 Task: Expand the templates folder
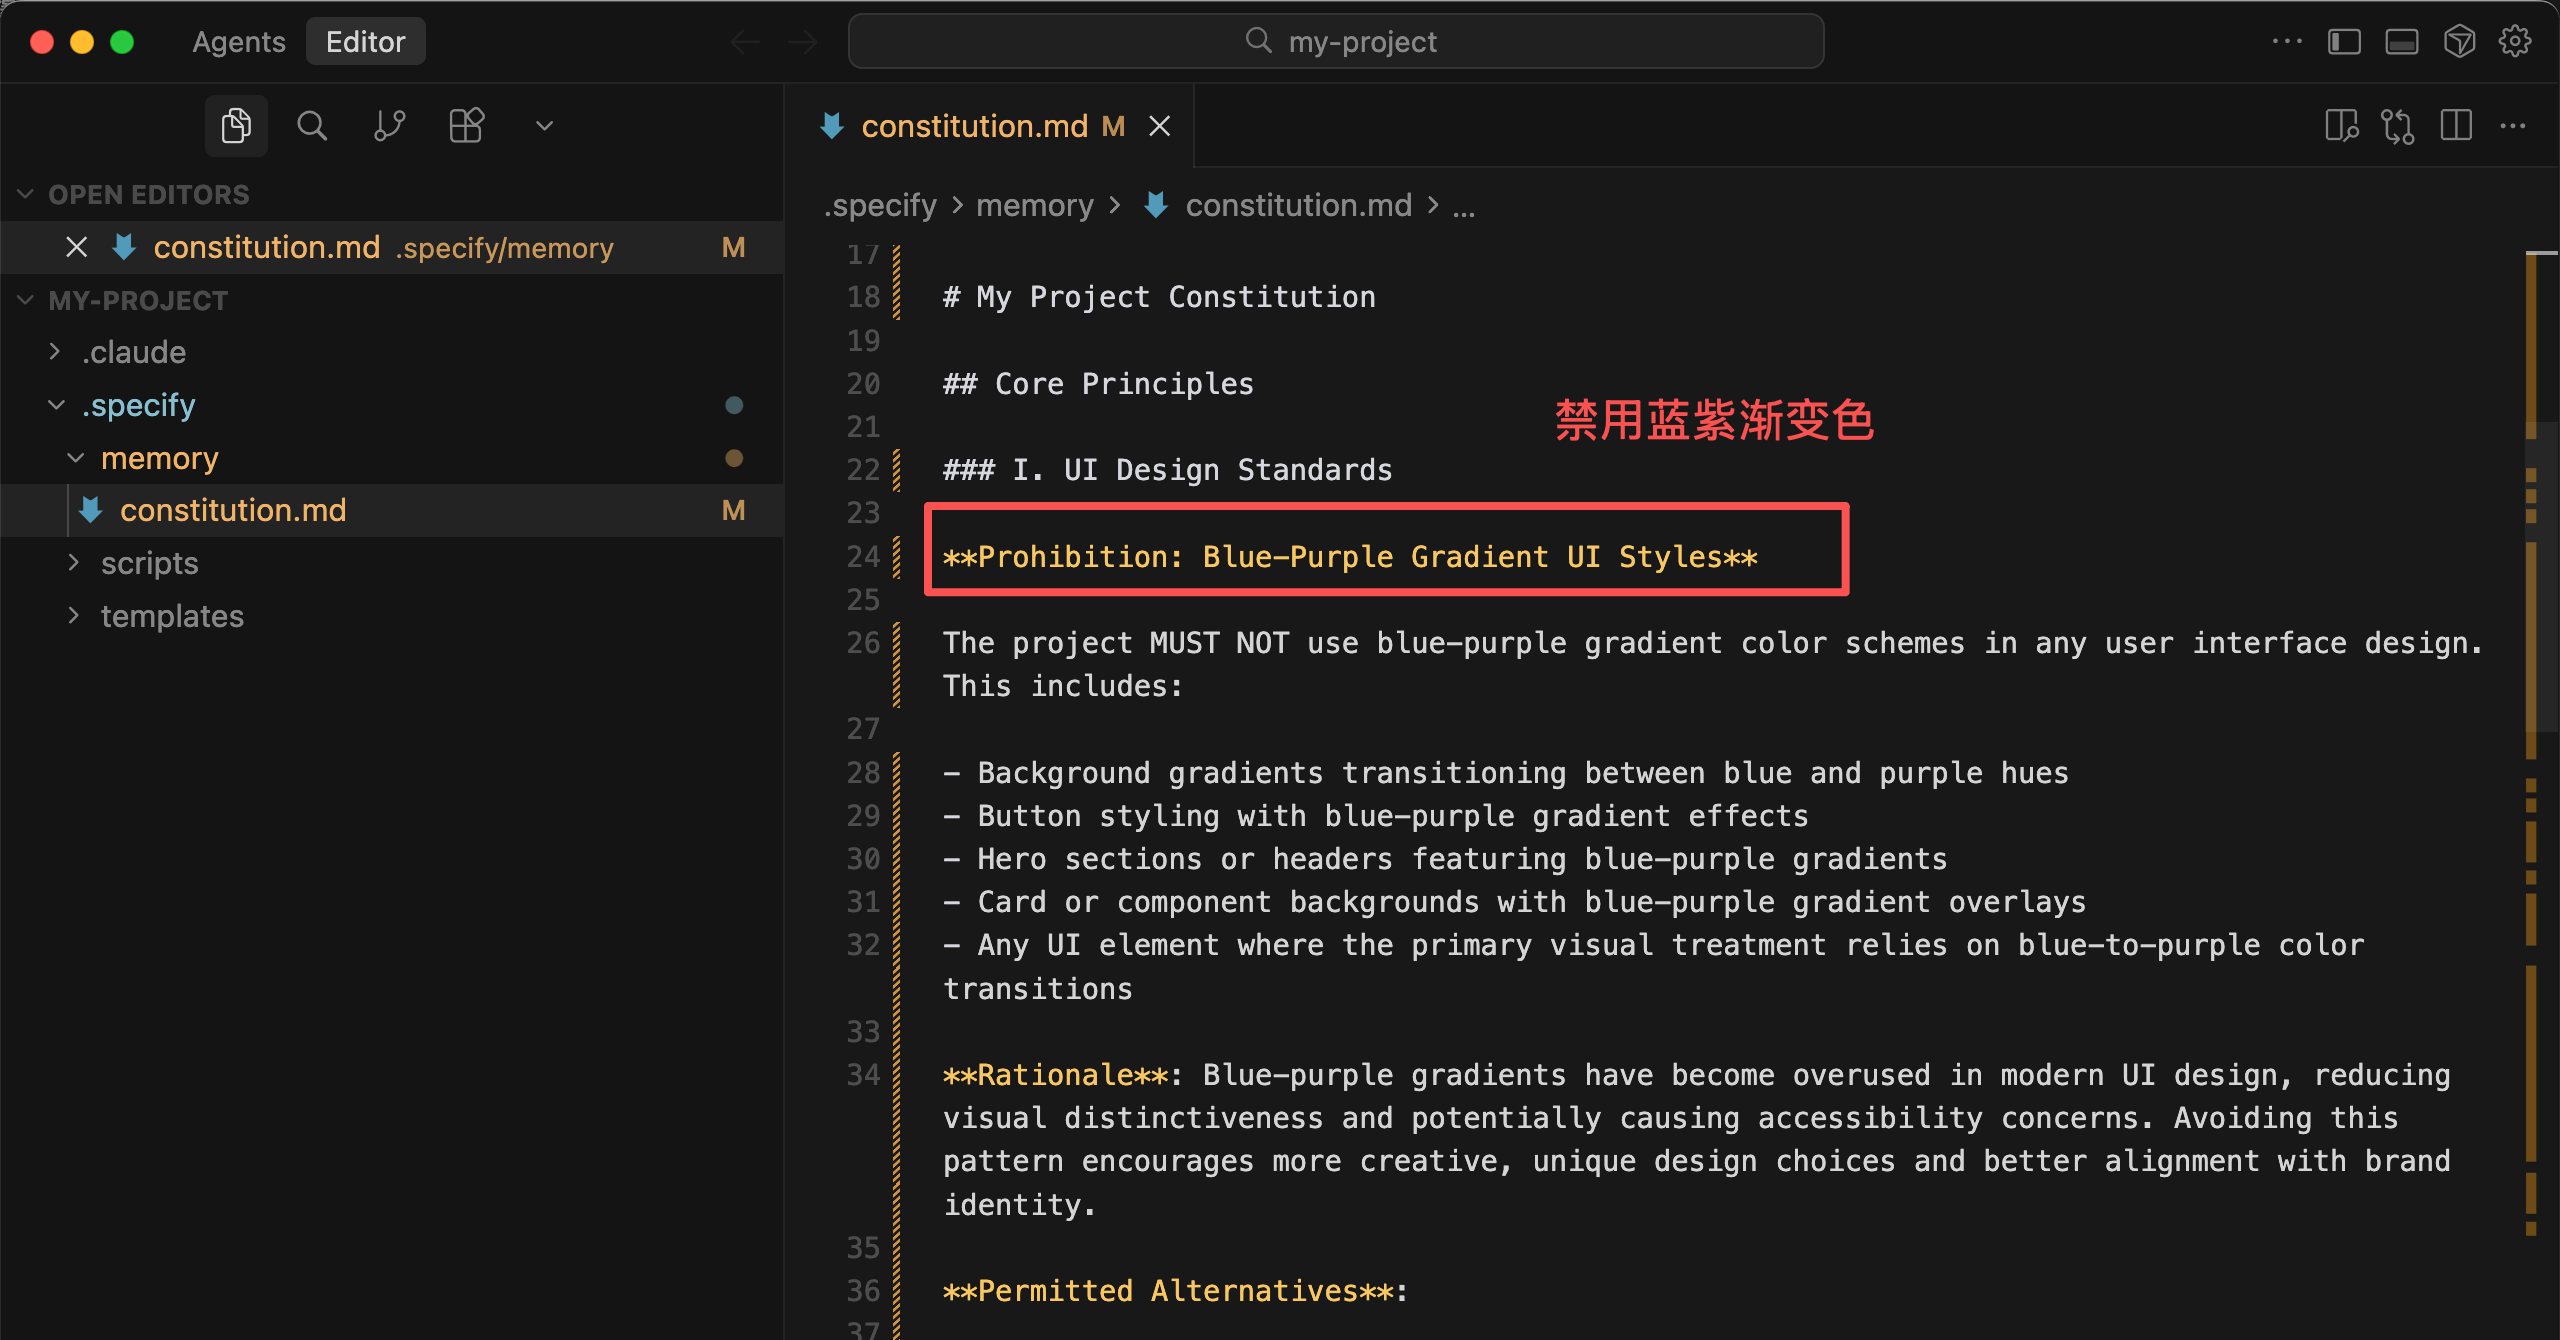coord(172,616)
